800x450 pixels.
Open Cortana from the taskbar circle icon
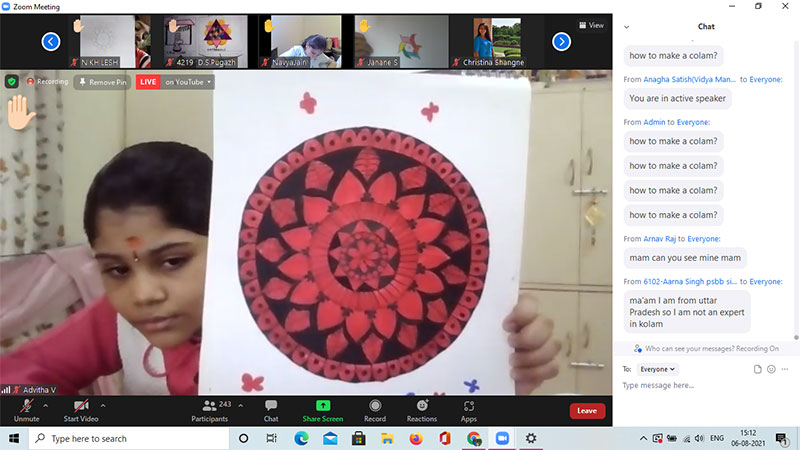[243, 438]
